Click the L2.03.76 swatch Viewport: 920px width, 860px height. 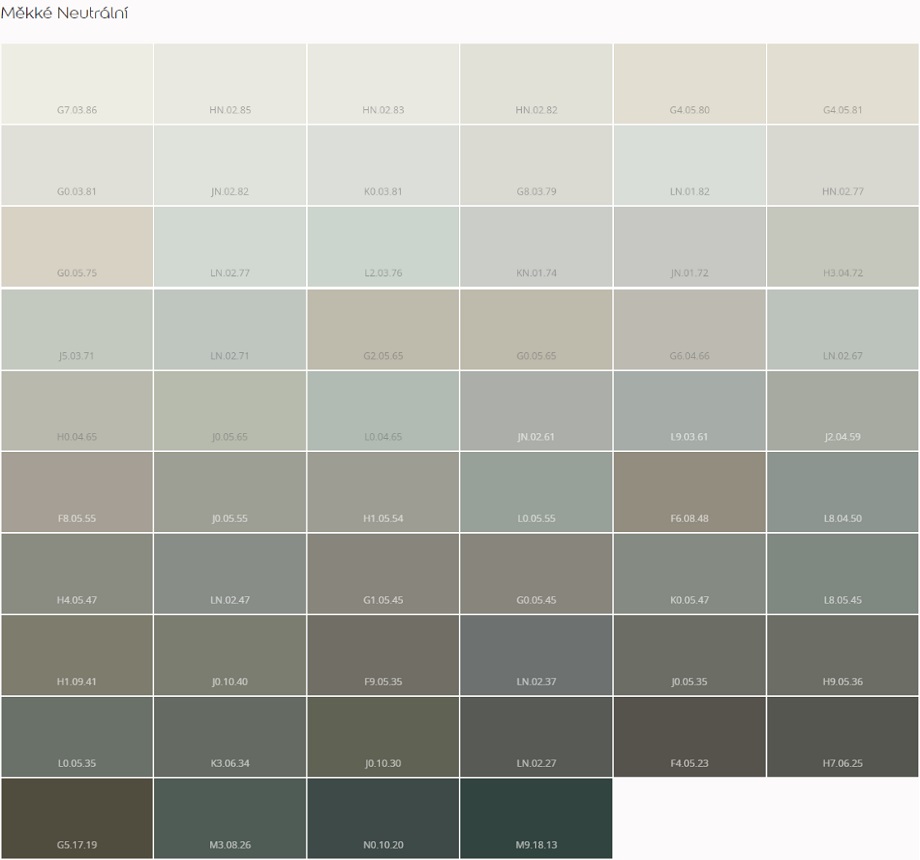click(x=383, y=247)
